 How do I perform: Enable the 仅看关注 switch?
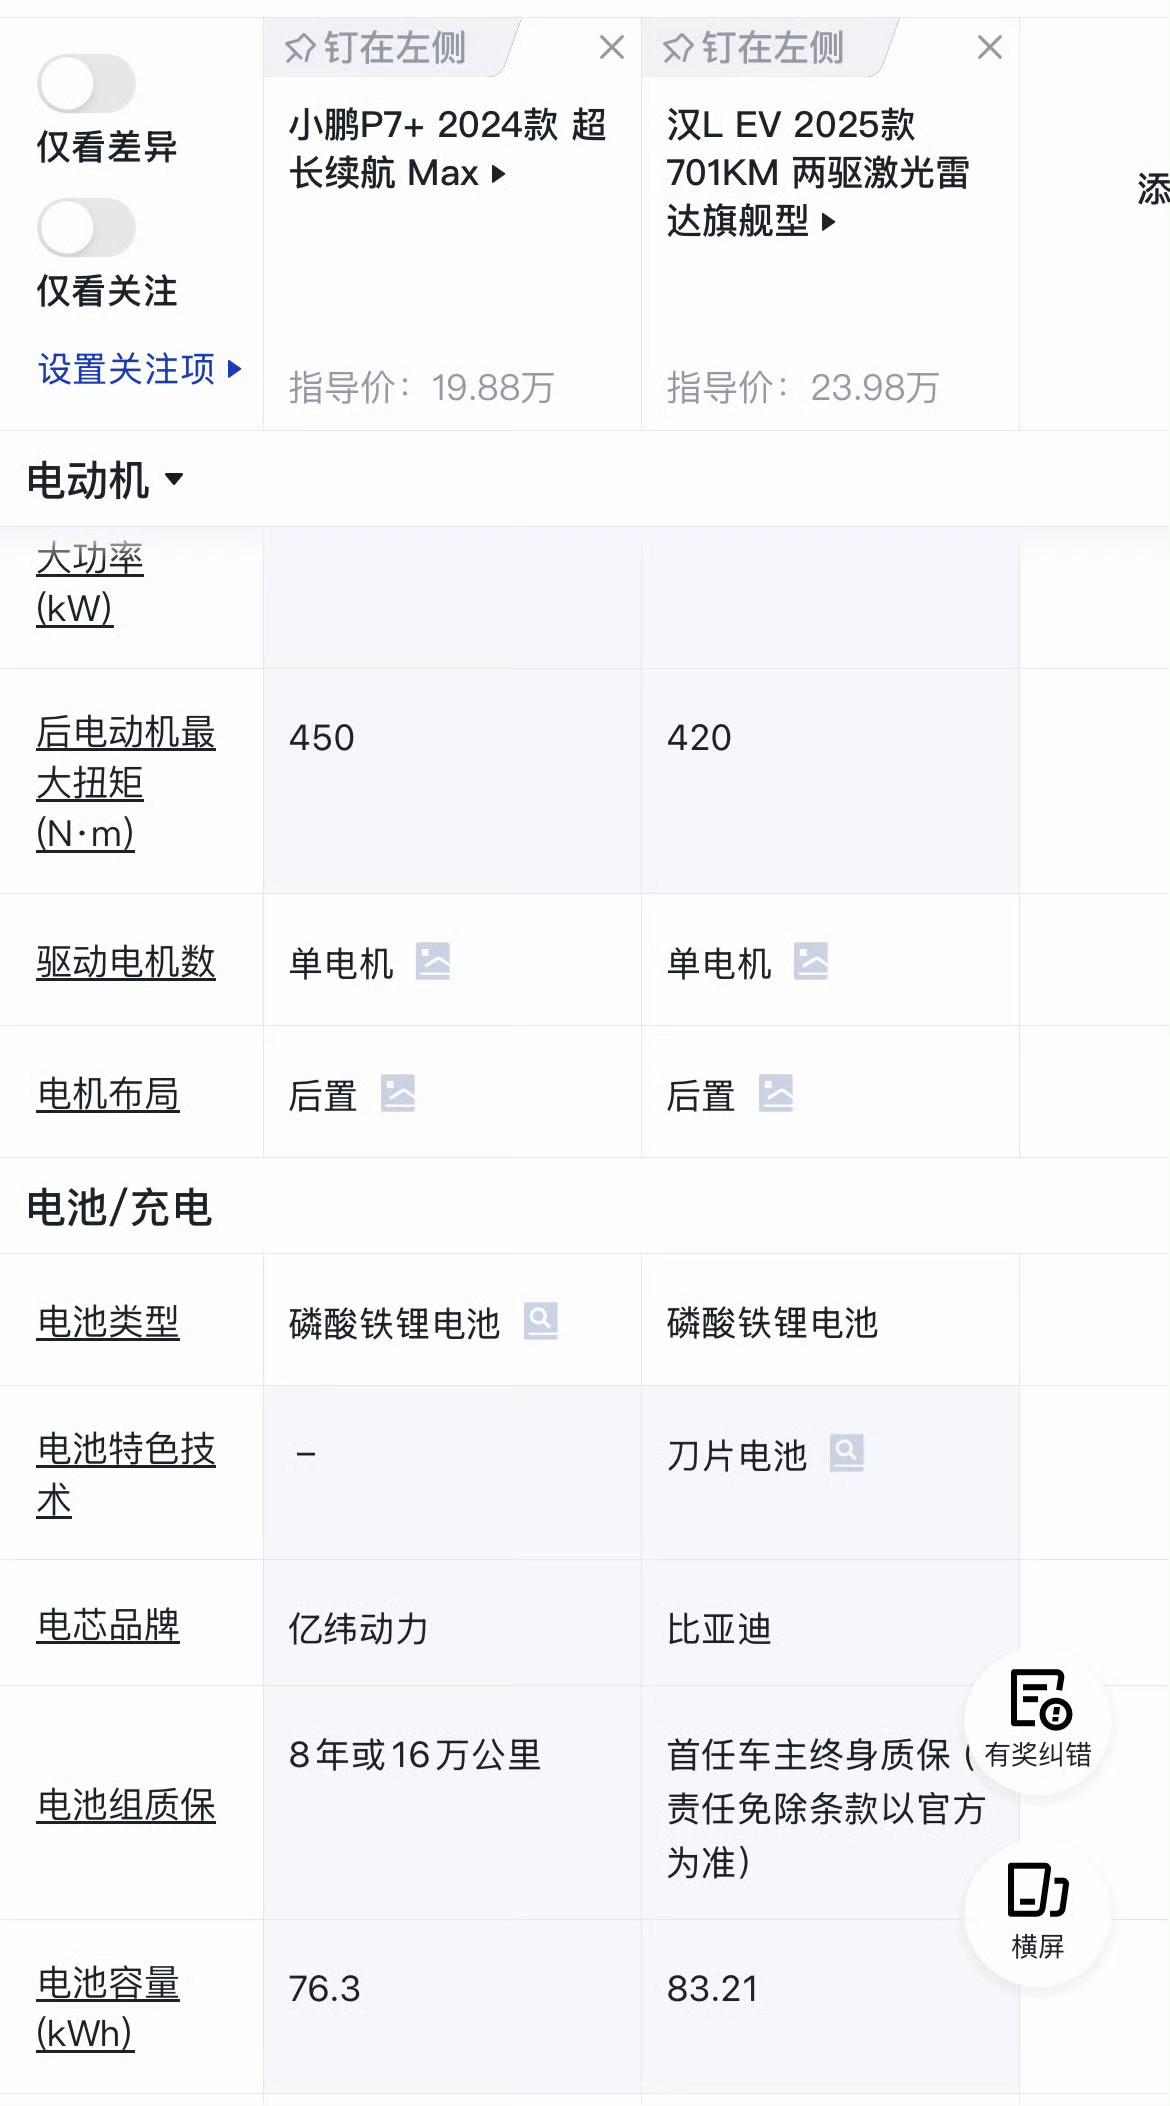[86, 228]
